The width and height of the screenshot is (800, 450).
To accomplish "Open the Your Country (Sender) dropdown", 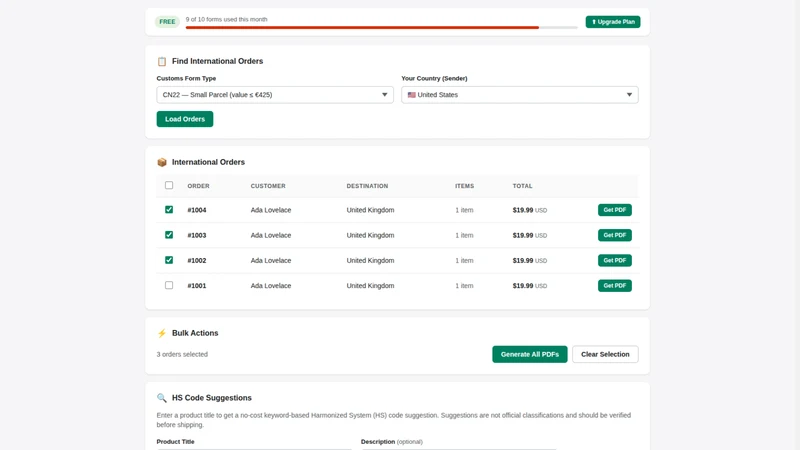I will point(519,95).
